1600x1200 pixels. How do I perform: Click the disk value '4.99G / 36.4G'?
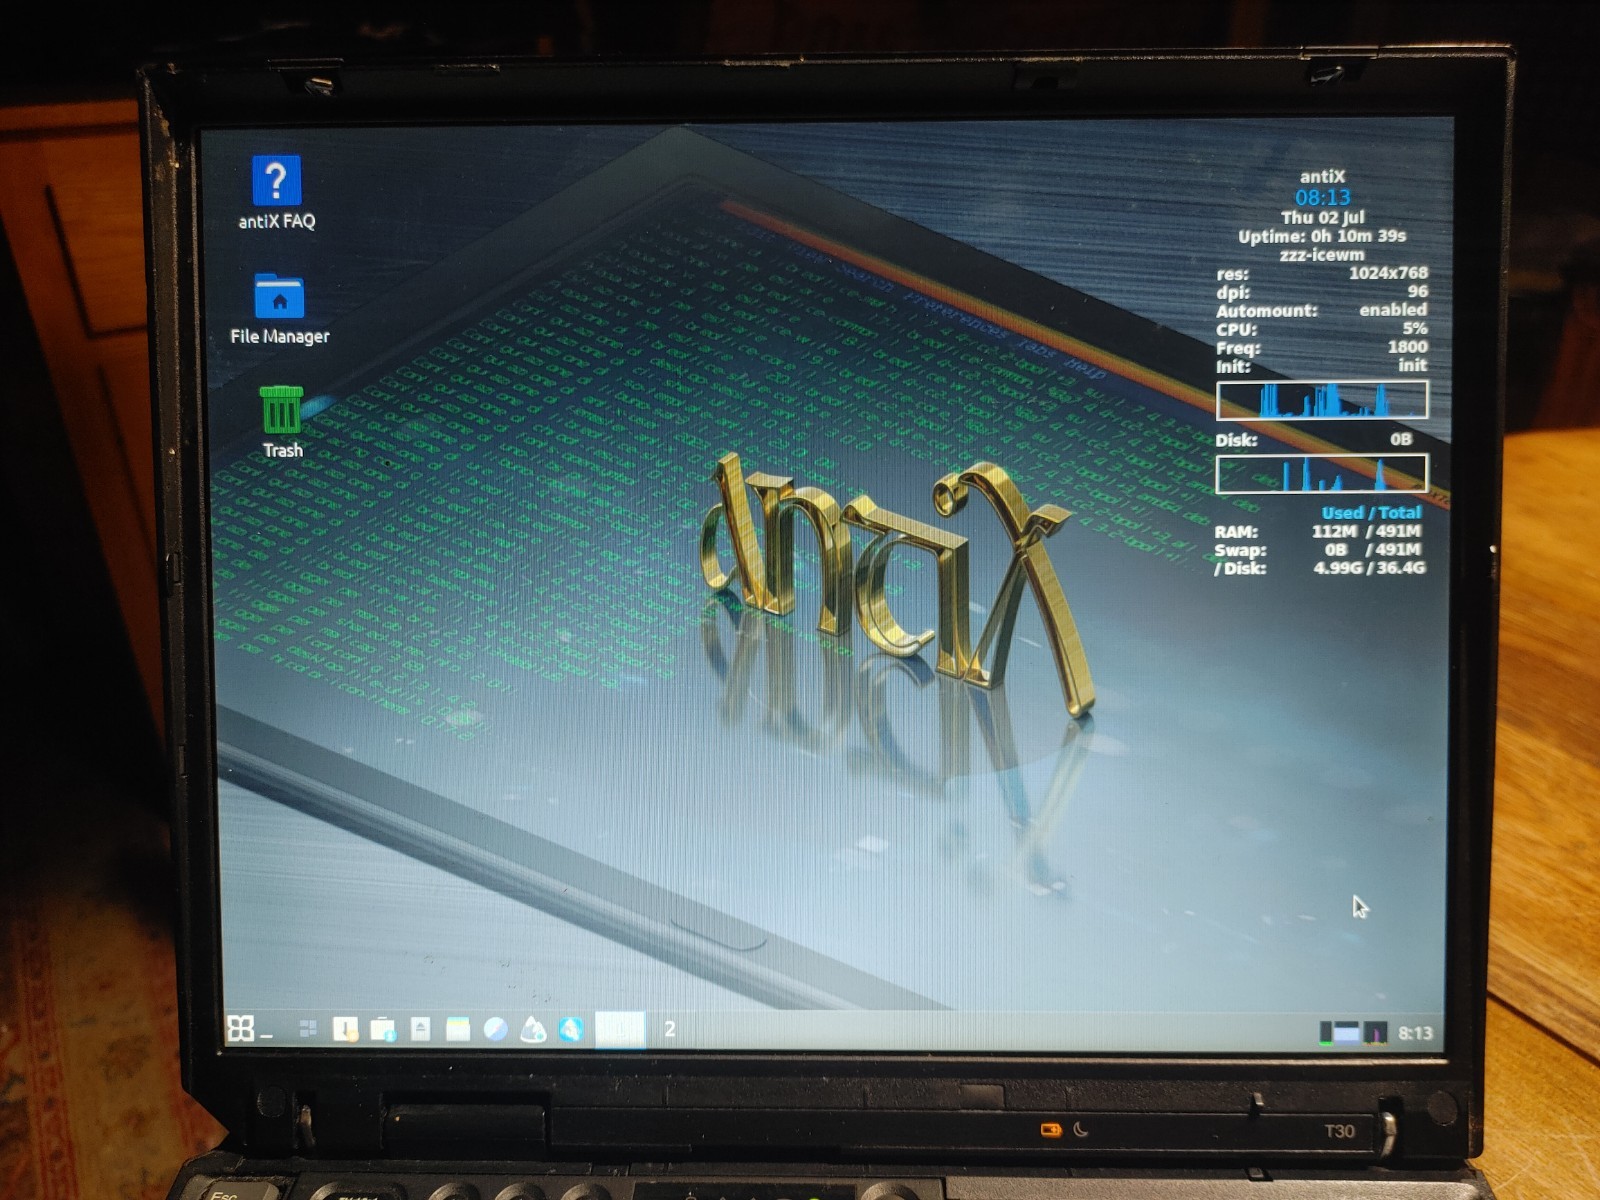pos(1369,568)
